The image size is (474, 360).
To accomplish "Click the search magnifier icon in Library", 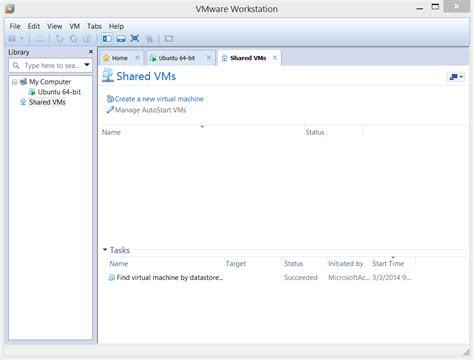I will (x=16, y=65).
